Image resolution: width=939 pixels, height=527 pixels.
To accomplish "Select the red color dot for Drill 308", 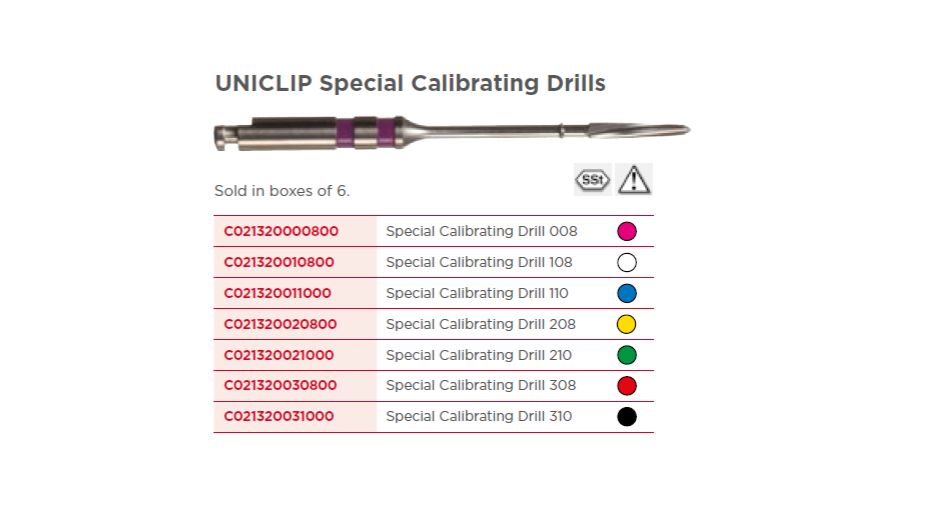I will (x=627, y=386).
